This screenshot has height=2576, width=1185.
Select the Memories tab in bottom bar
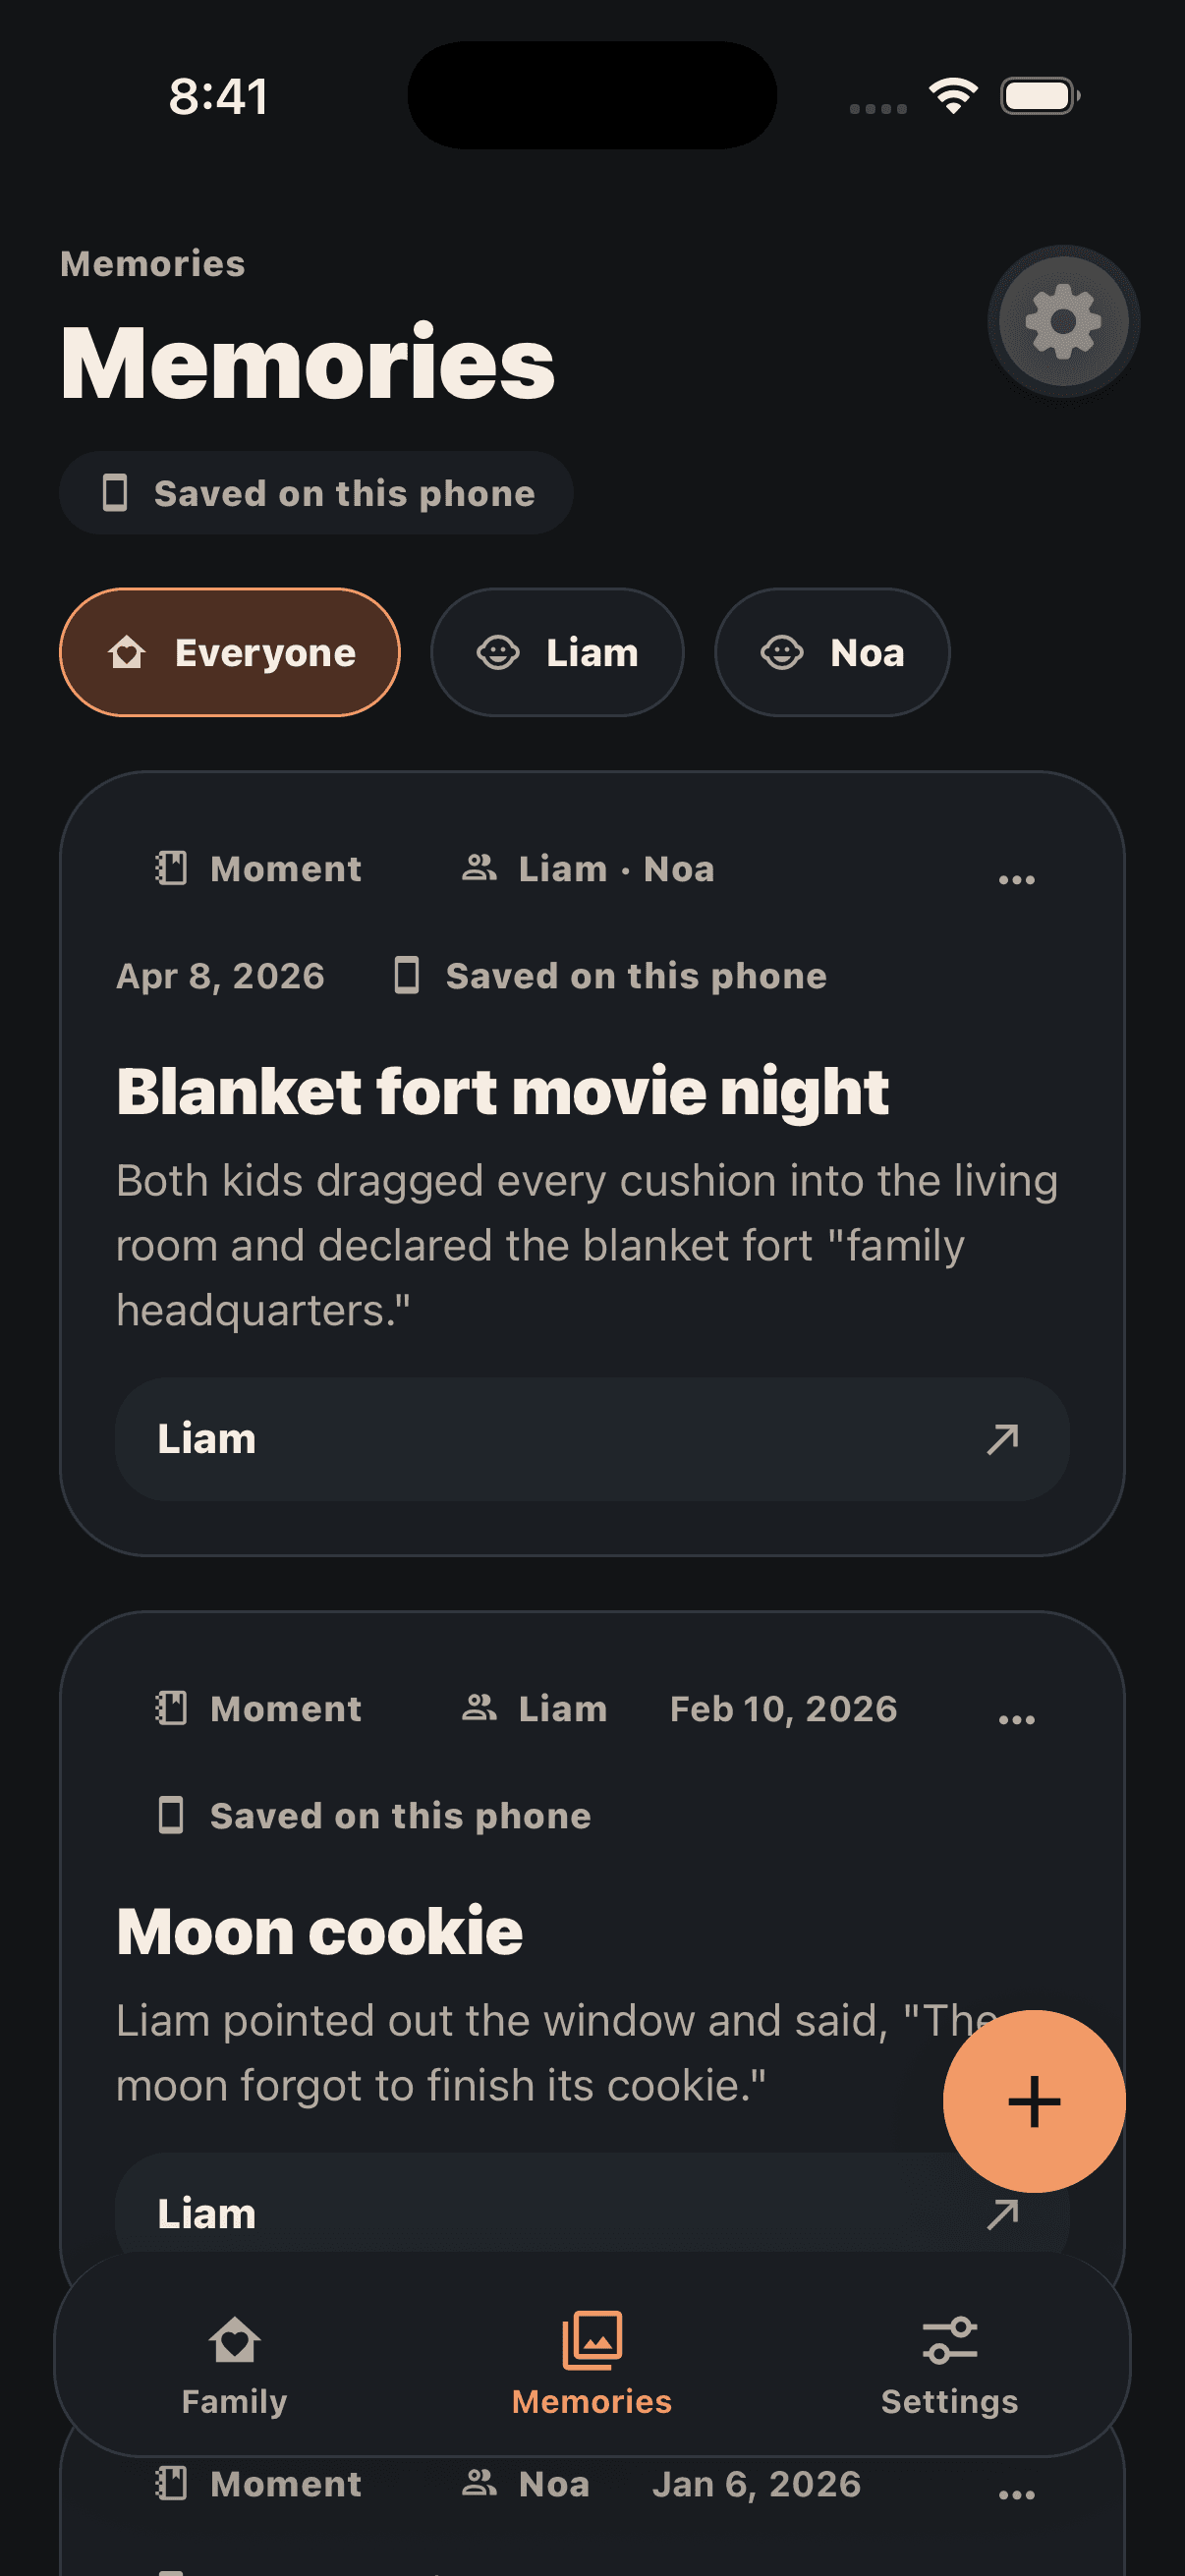tap(592, 2364)
